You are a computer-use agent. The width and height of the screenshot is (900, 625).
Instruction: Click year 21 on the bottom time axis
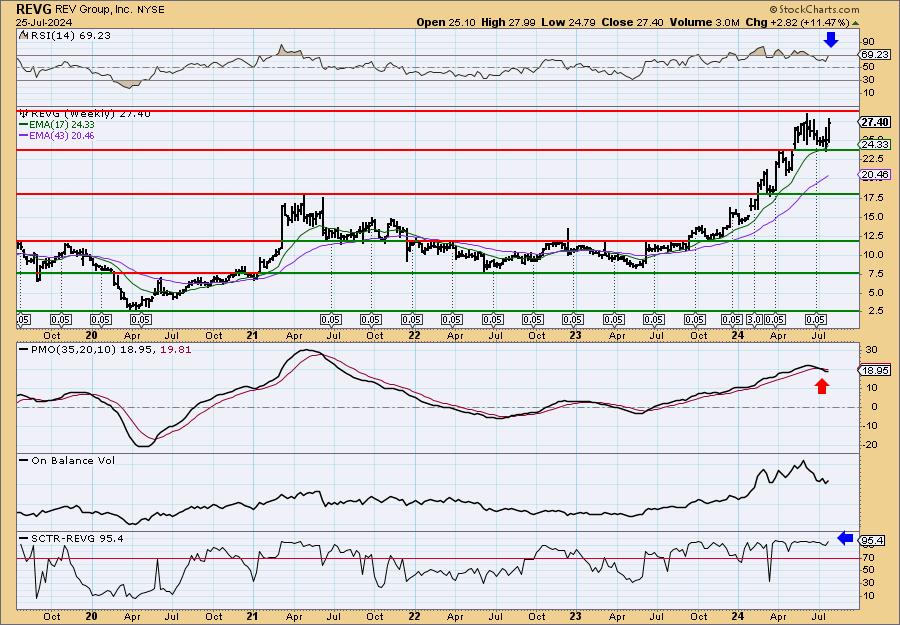point(253,616)
